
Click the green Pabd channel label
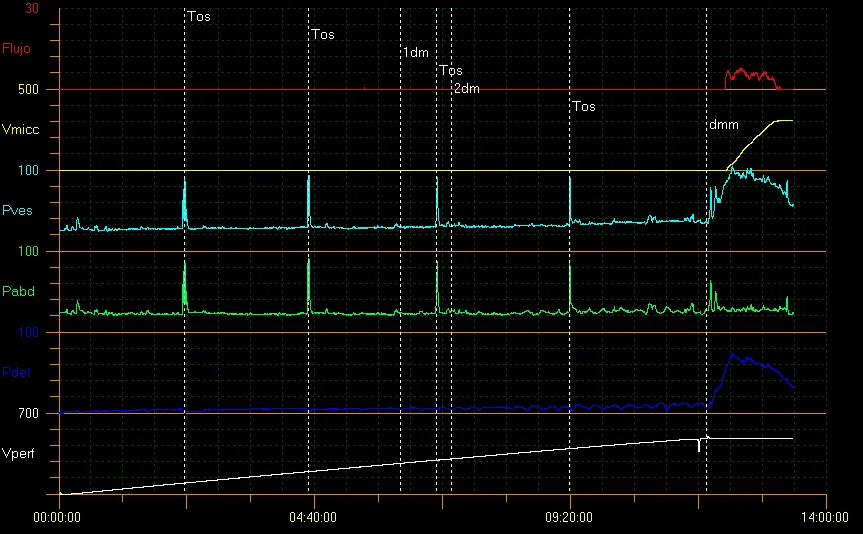[x=18, y=291]
